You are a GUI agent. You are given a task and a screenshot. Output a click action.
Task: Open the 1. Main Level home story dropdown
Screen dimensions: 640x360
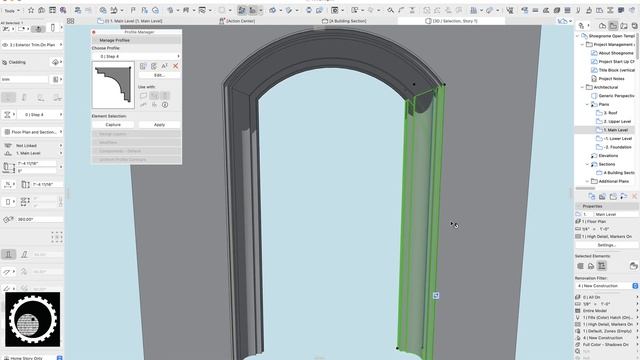(x=33, y=153)
